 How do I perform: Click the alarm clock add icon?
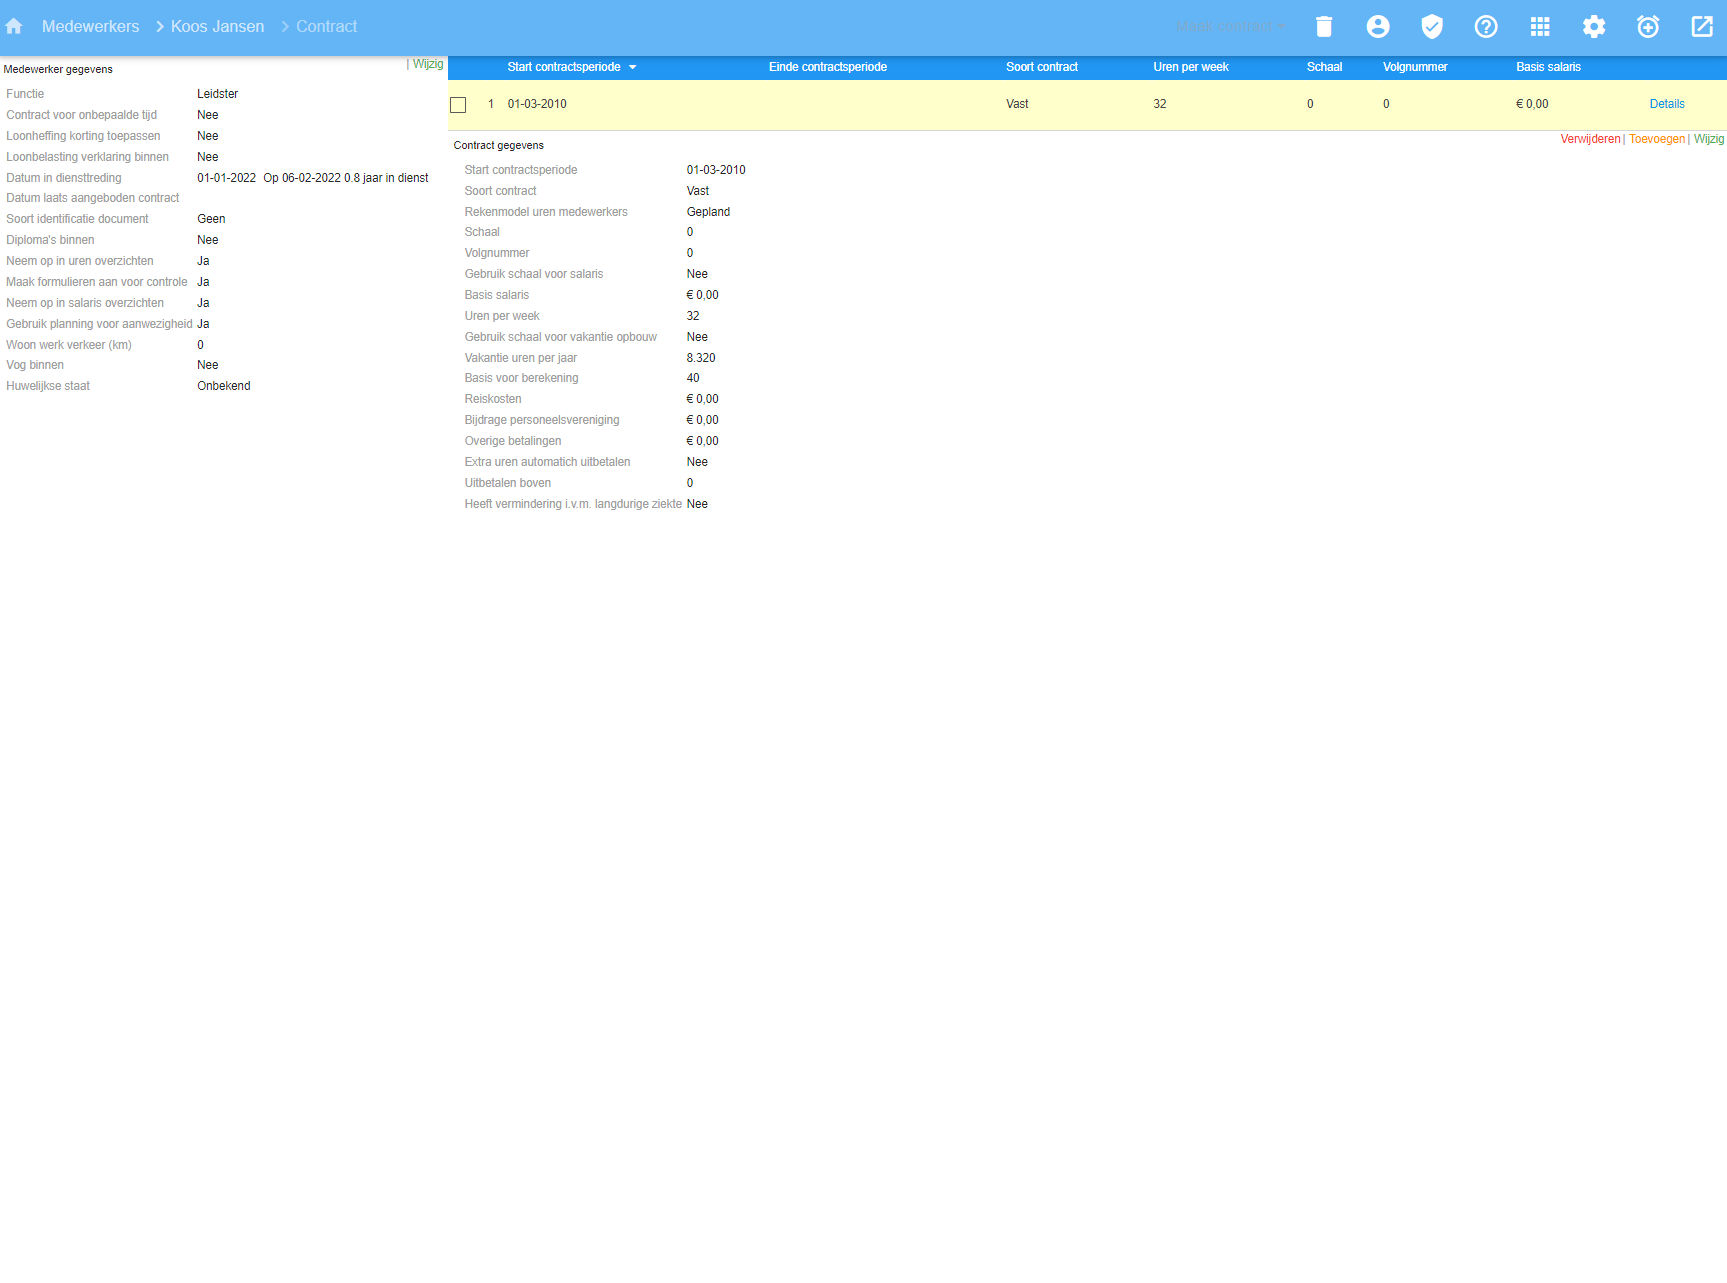tap(1647, 27)
